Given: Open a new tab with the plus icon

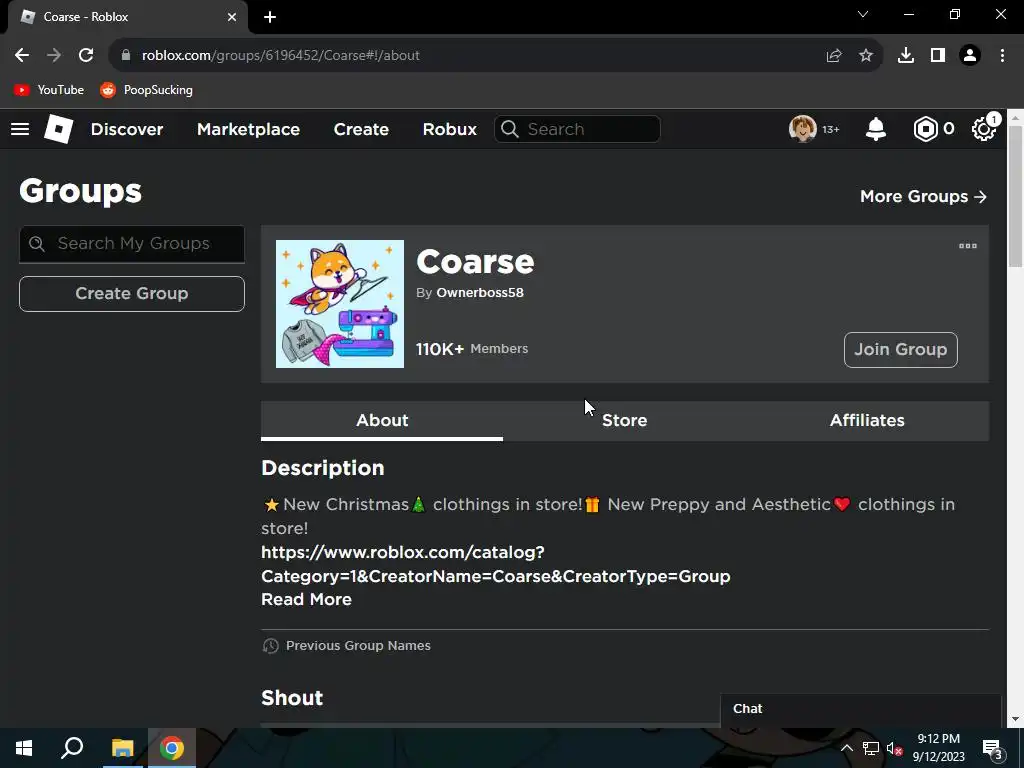Looking at the screenshot, I should click(270, 17).
